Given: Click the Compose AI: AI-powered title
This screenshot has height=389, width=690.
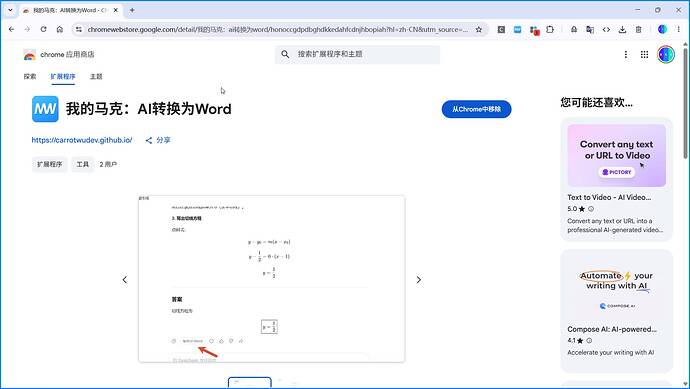Looking at the screenshot, I should (612, 329).
